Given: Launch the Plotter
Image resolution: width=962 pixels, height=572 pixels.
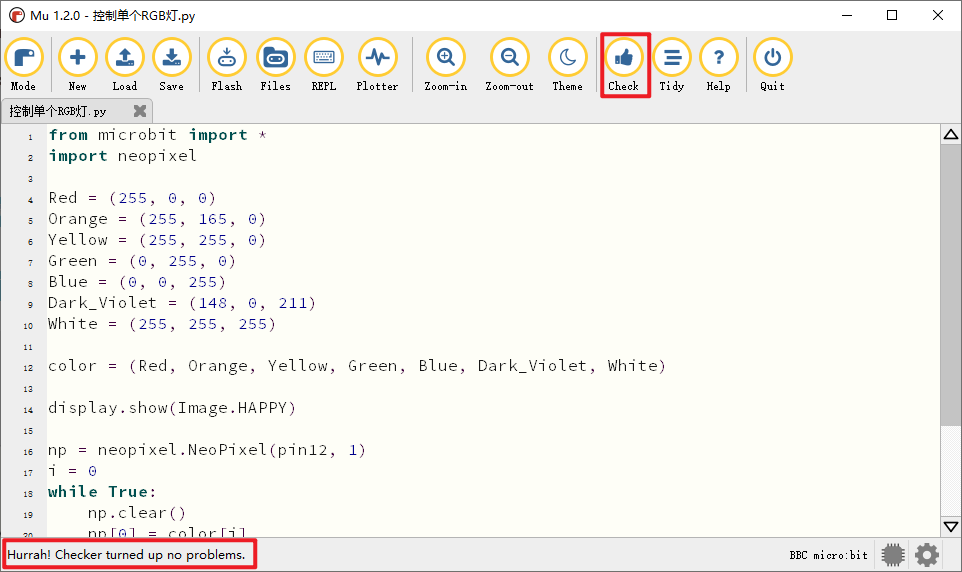Looking at the screenshot, I should click(x=377, y=64).
